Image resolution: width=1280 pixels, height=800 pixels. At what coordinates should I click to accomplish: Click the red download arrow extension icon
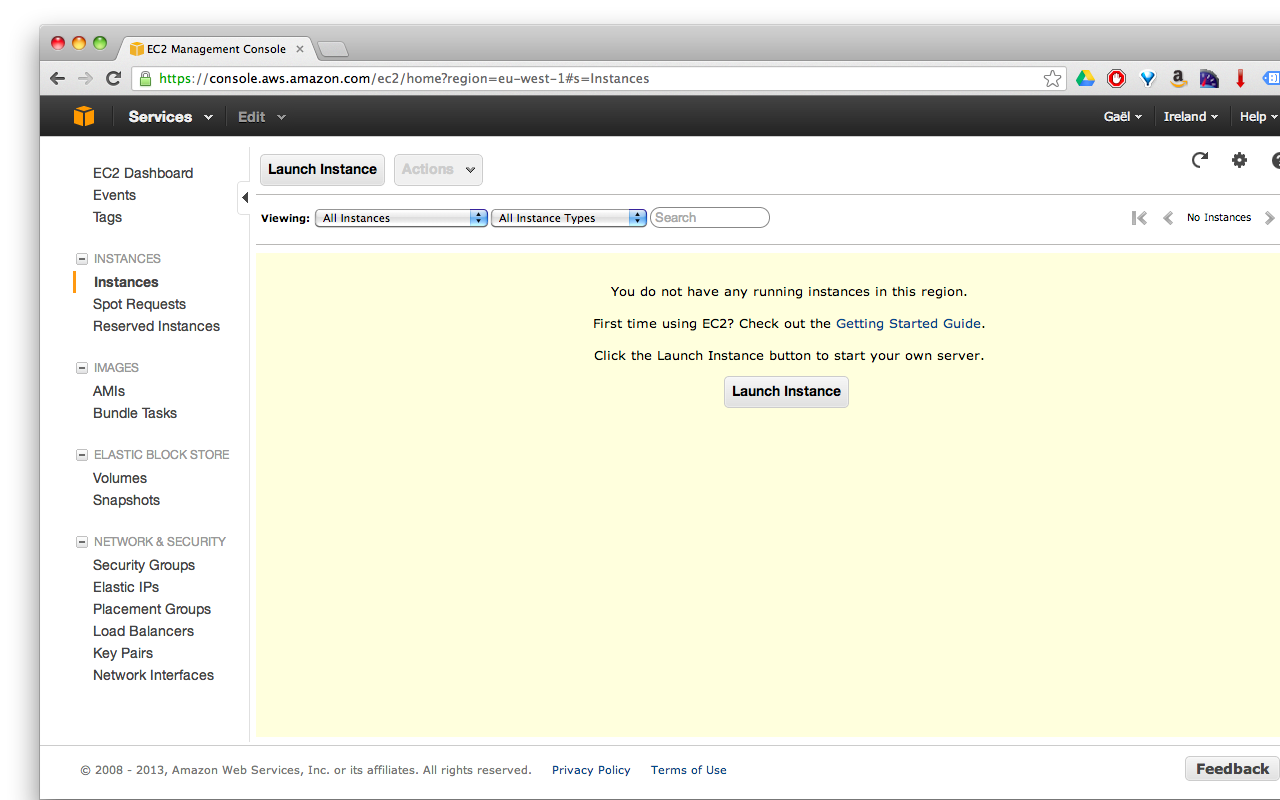[1240, 77]
